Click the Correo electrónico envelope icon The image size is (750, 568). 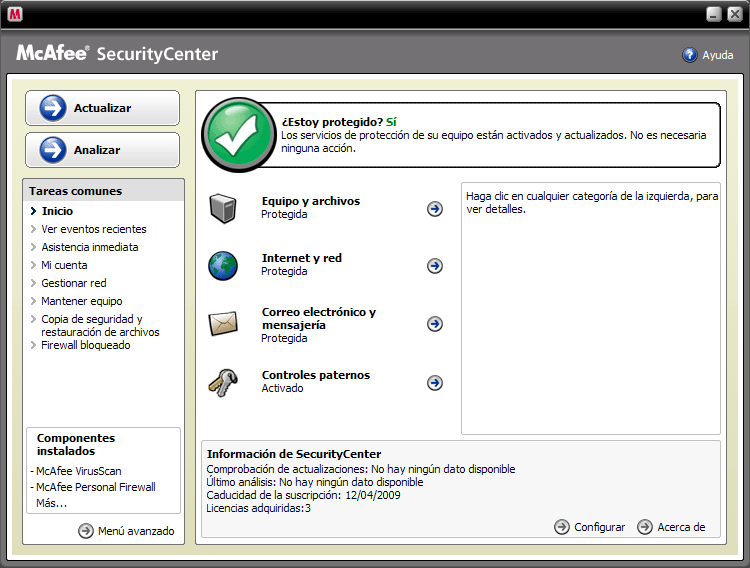click(222, 324)
